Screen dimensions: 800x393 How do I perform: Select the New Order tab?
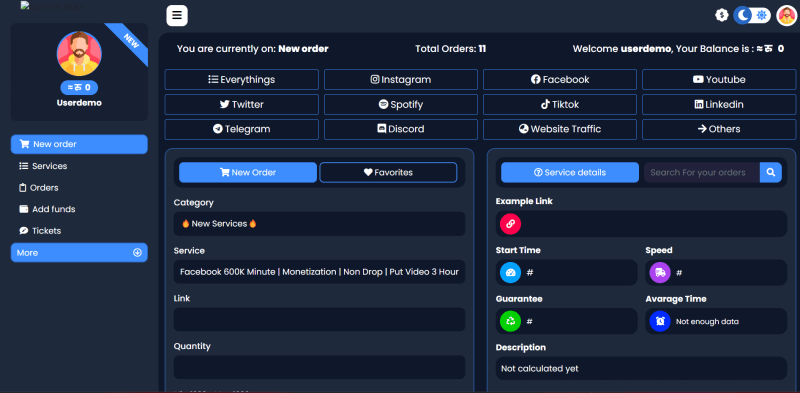point(248,173)
